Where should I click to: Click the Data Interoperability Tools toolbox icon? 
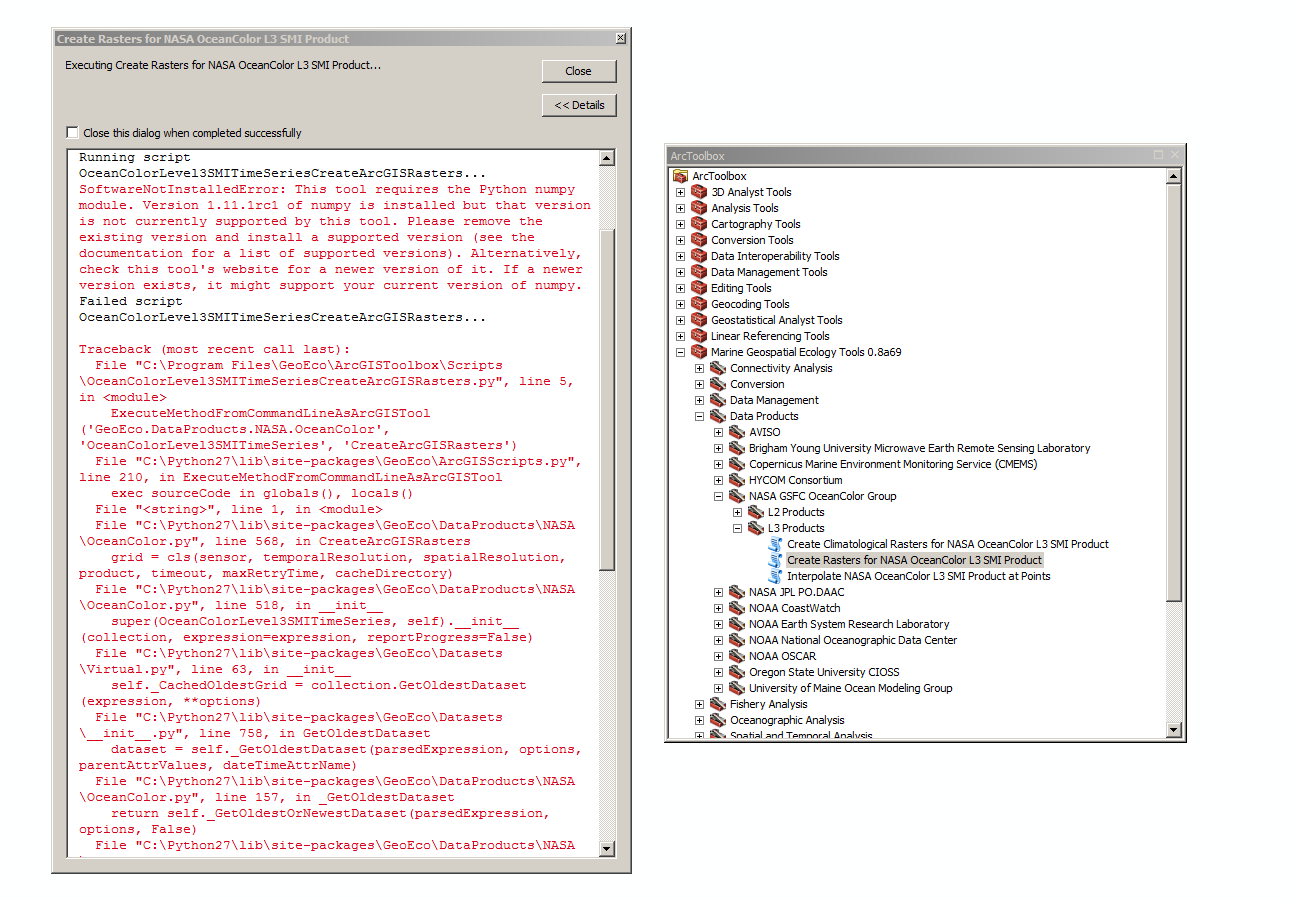pos(699,256)
